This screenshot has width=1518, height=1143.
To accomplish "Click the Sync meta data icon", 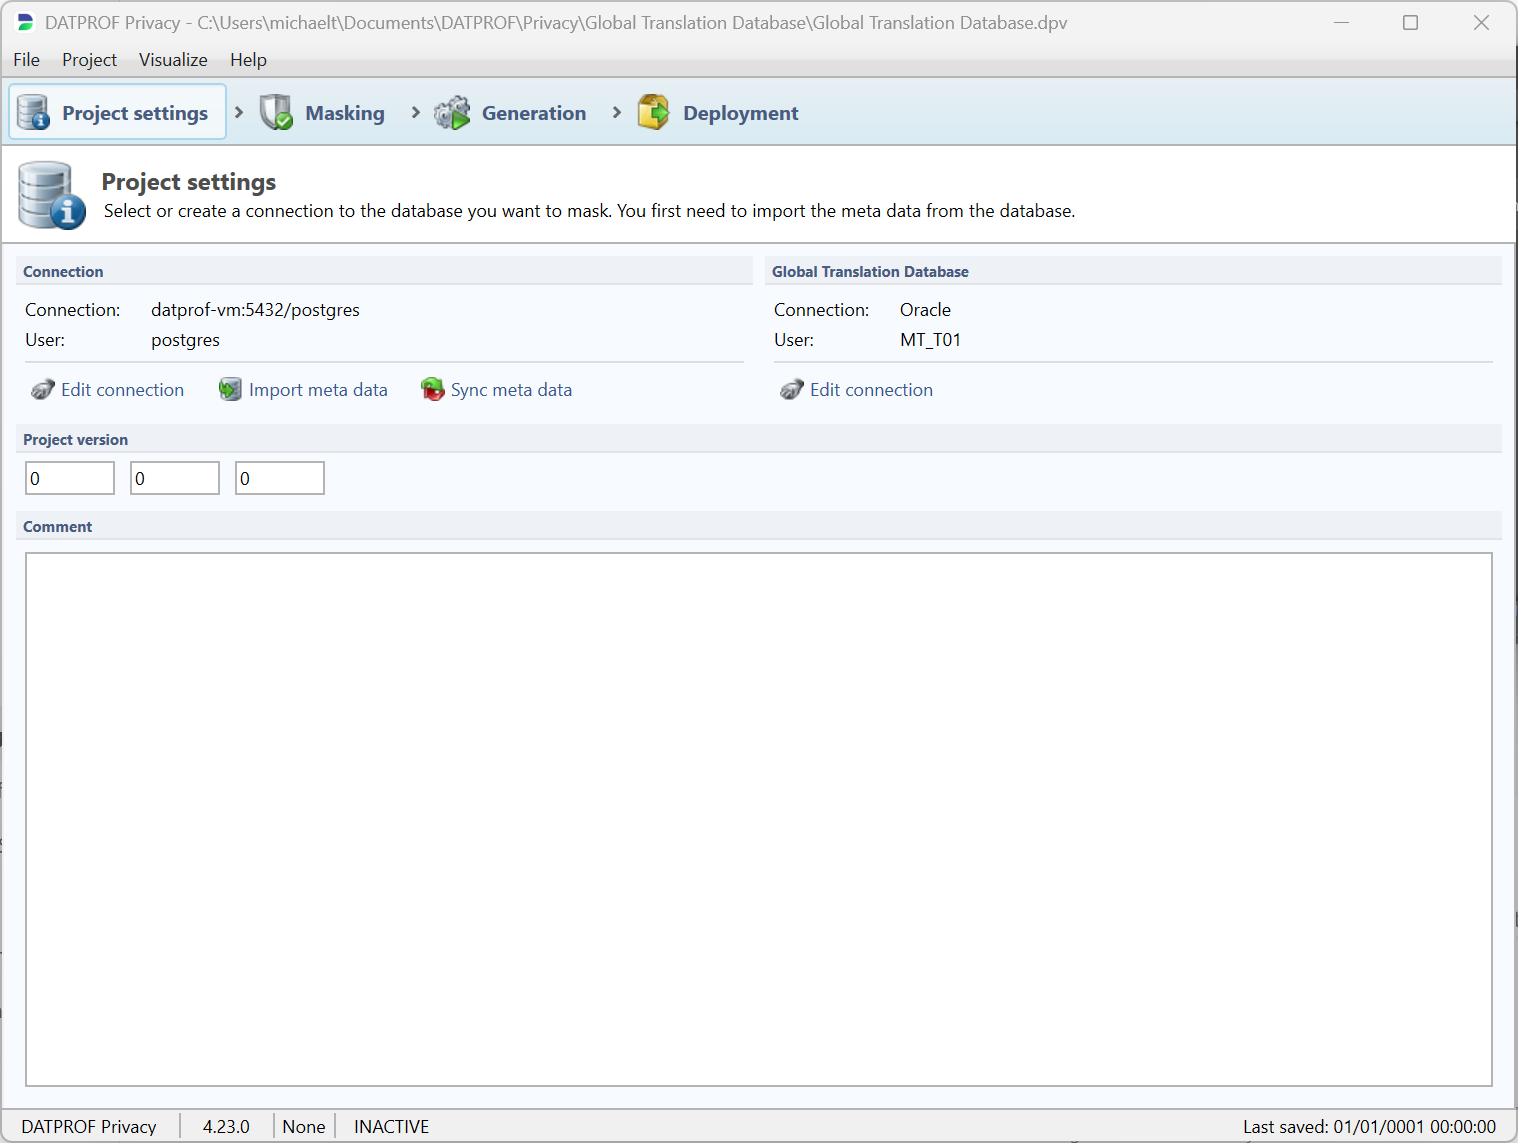I will point(432,390).
